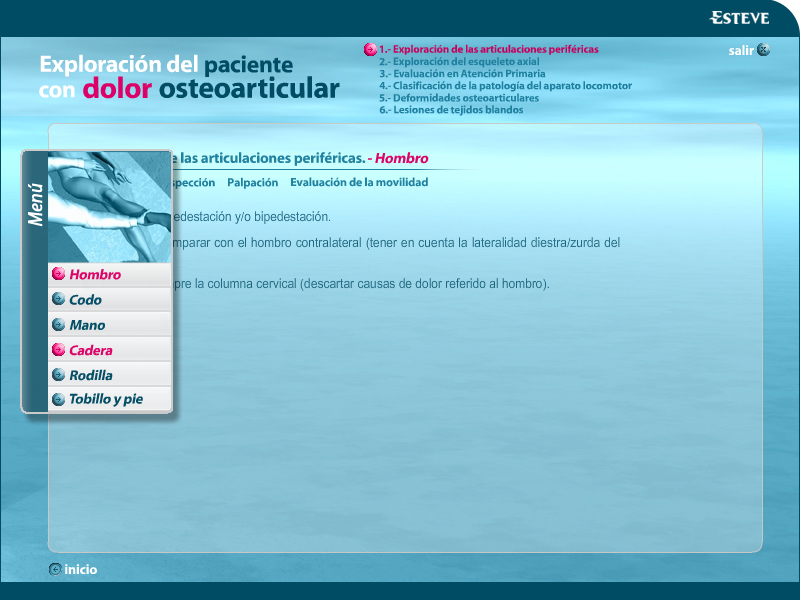
Task: Open the Palpación tab
Action: coord(253,183)
